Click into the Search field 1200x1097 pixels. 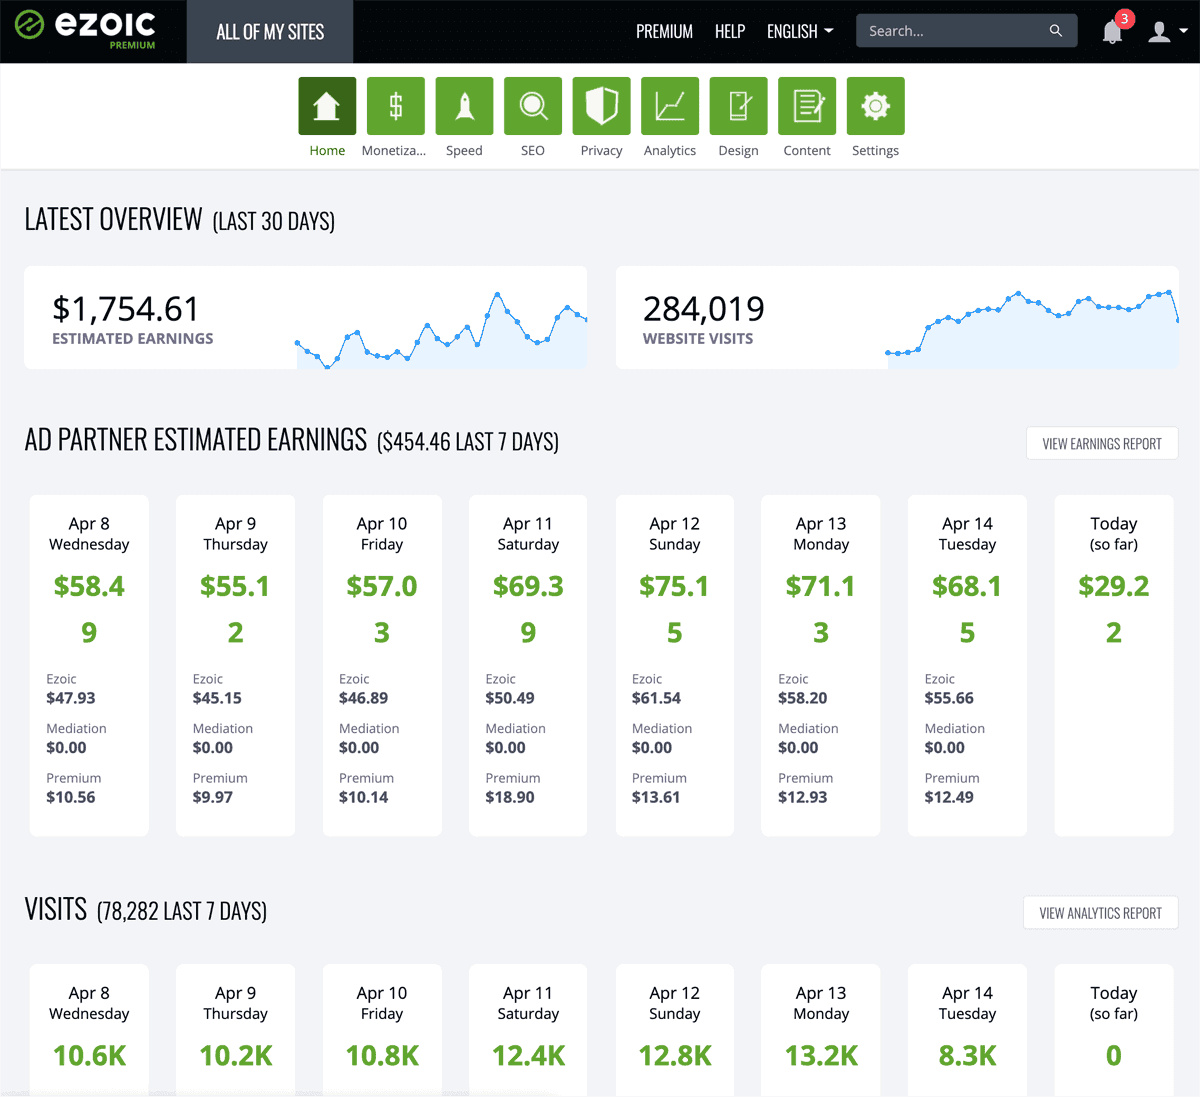click(966, 31)
